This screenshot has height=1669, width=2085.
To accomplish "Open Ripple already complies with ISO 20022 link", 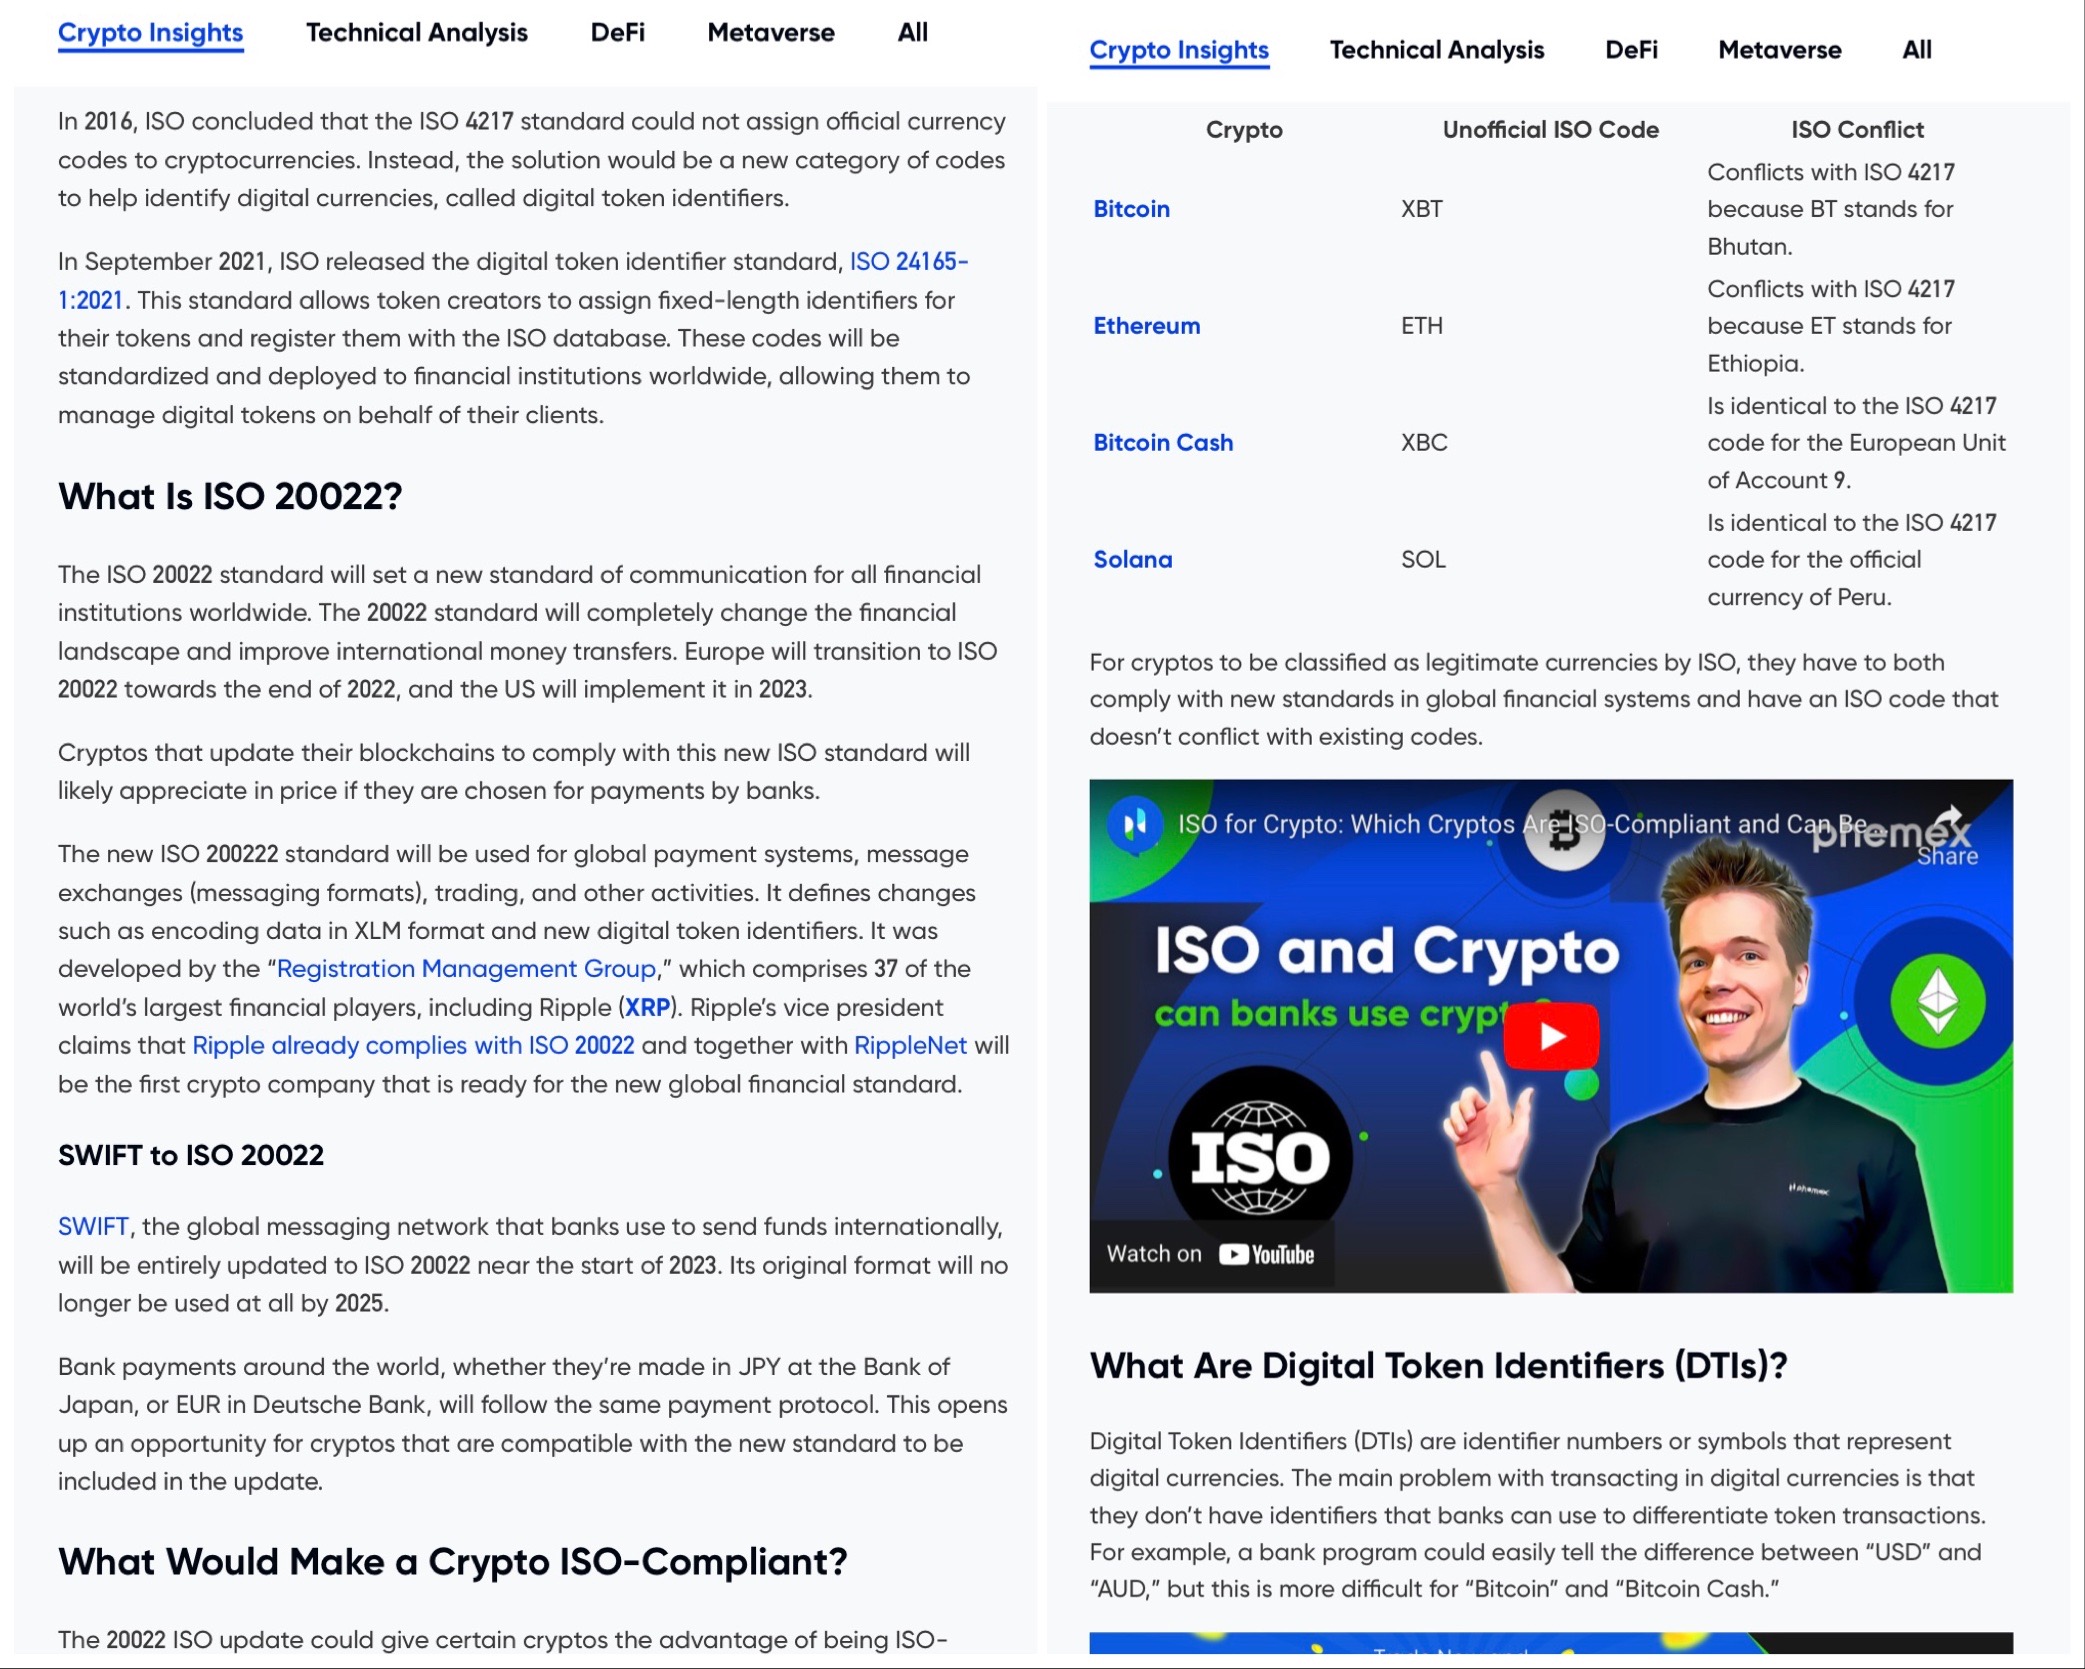I will point(413,1046).
